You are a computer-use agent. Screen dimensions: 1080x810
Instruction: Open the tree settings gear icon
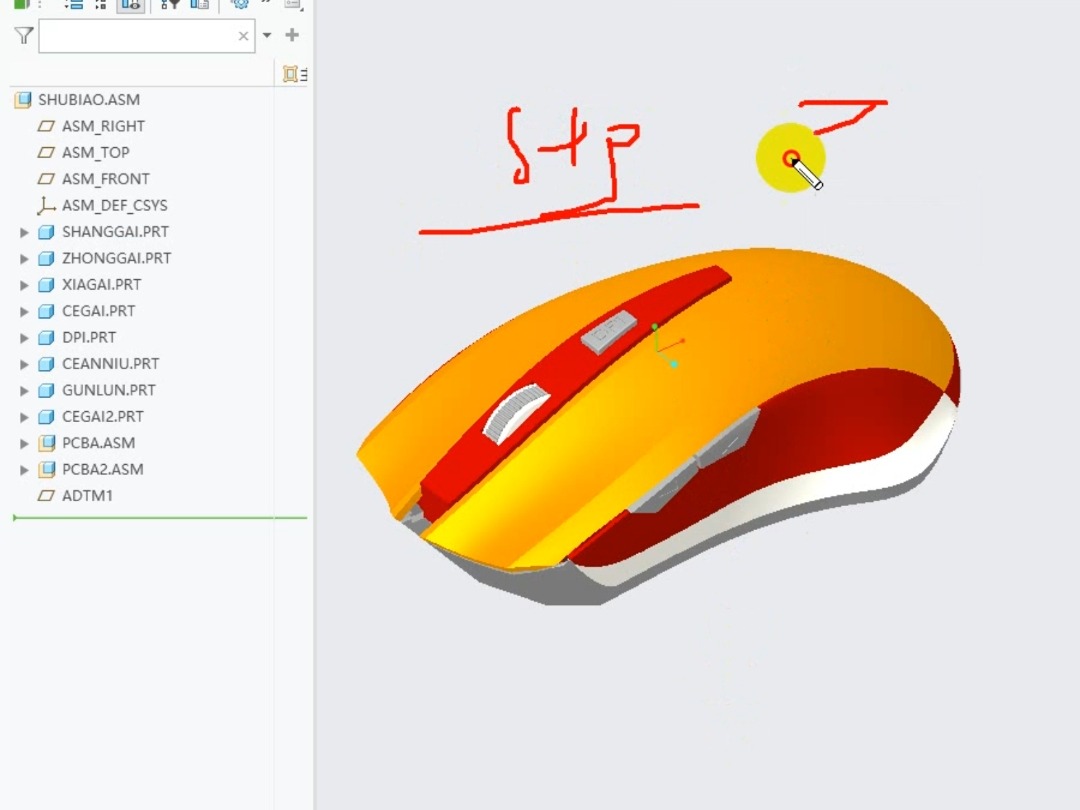pyautogui.click(x=240, y=4)
